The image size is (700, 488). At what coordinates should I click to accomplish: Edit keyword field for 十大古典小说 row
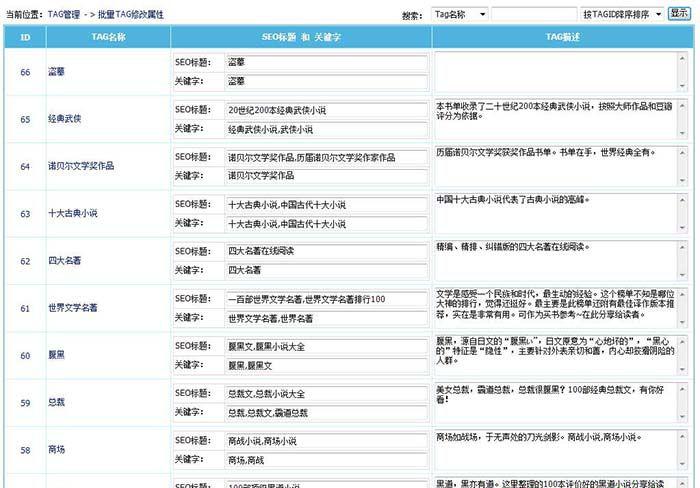click(327, 224)
